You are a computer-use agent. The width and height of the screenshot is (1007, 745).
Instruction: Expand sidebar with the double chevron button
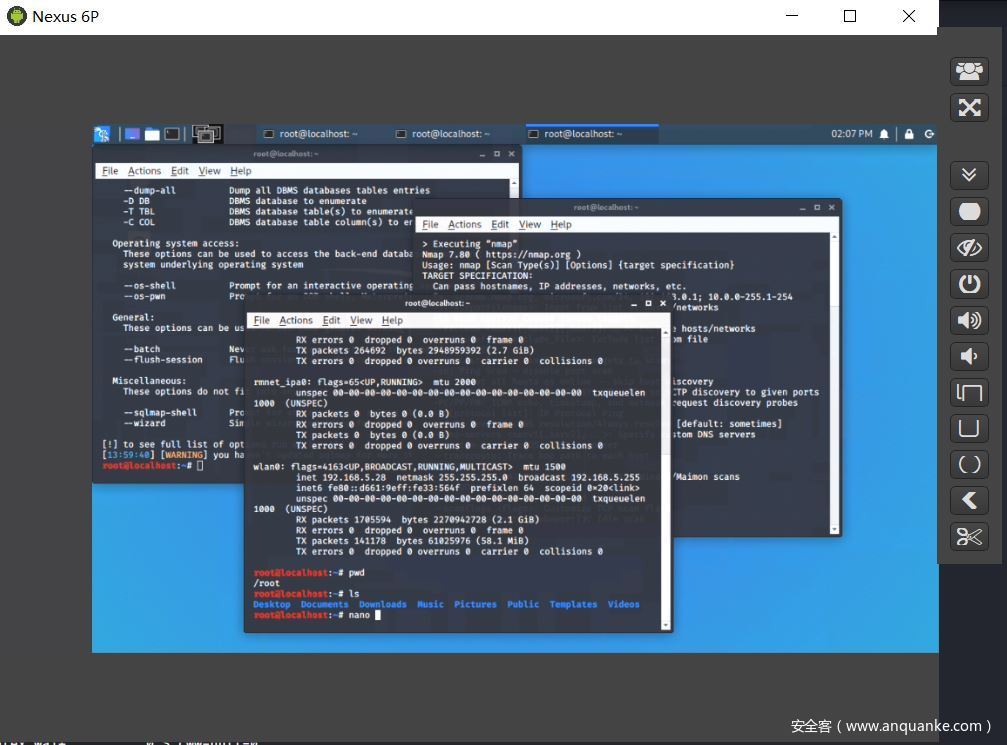968,175
